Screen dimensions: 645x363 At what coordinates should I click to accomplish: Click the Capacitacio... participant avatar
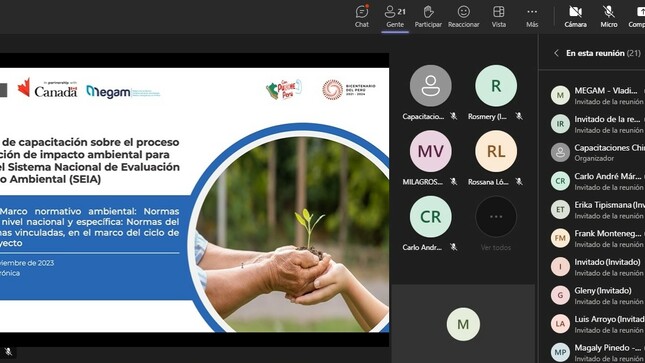click(x=431, y=86)
